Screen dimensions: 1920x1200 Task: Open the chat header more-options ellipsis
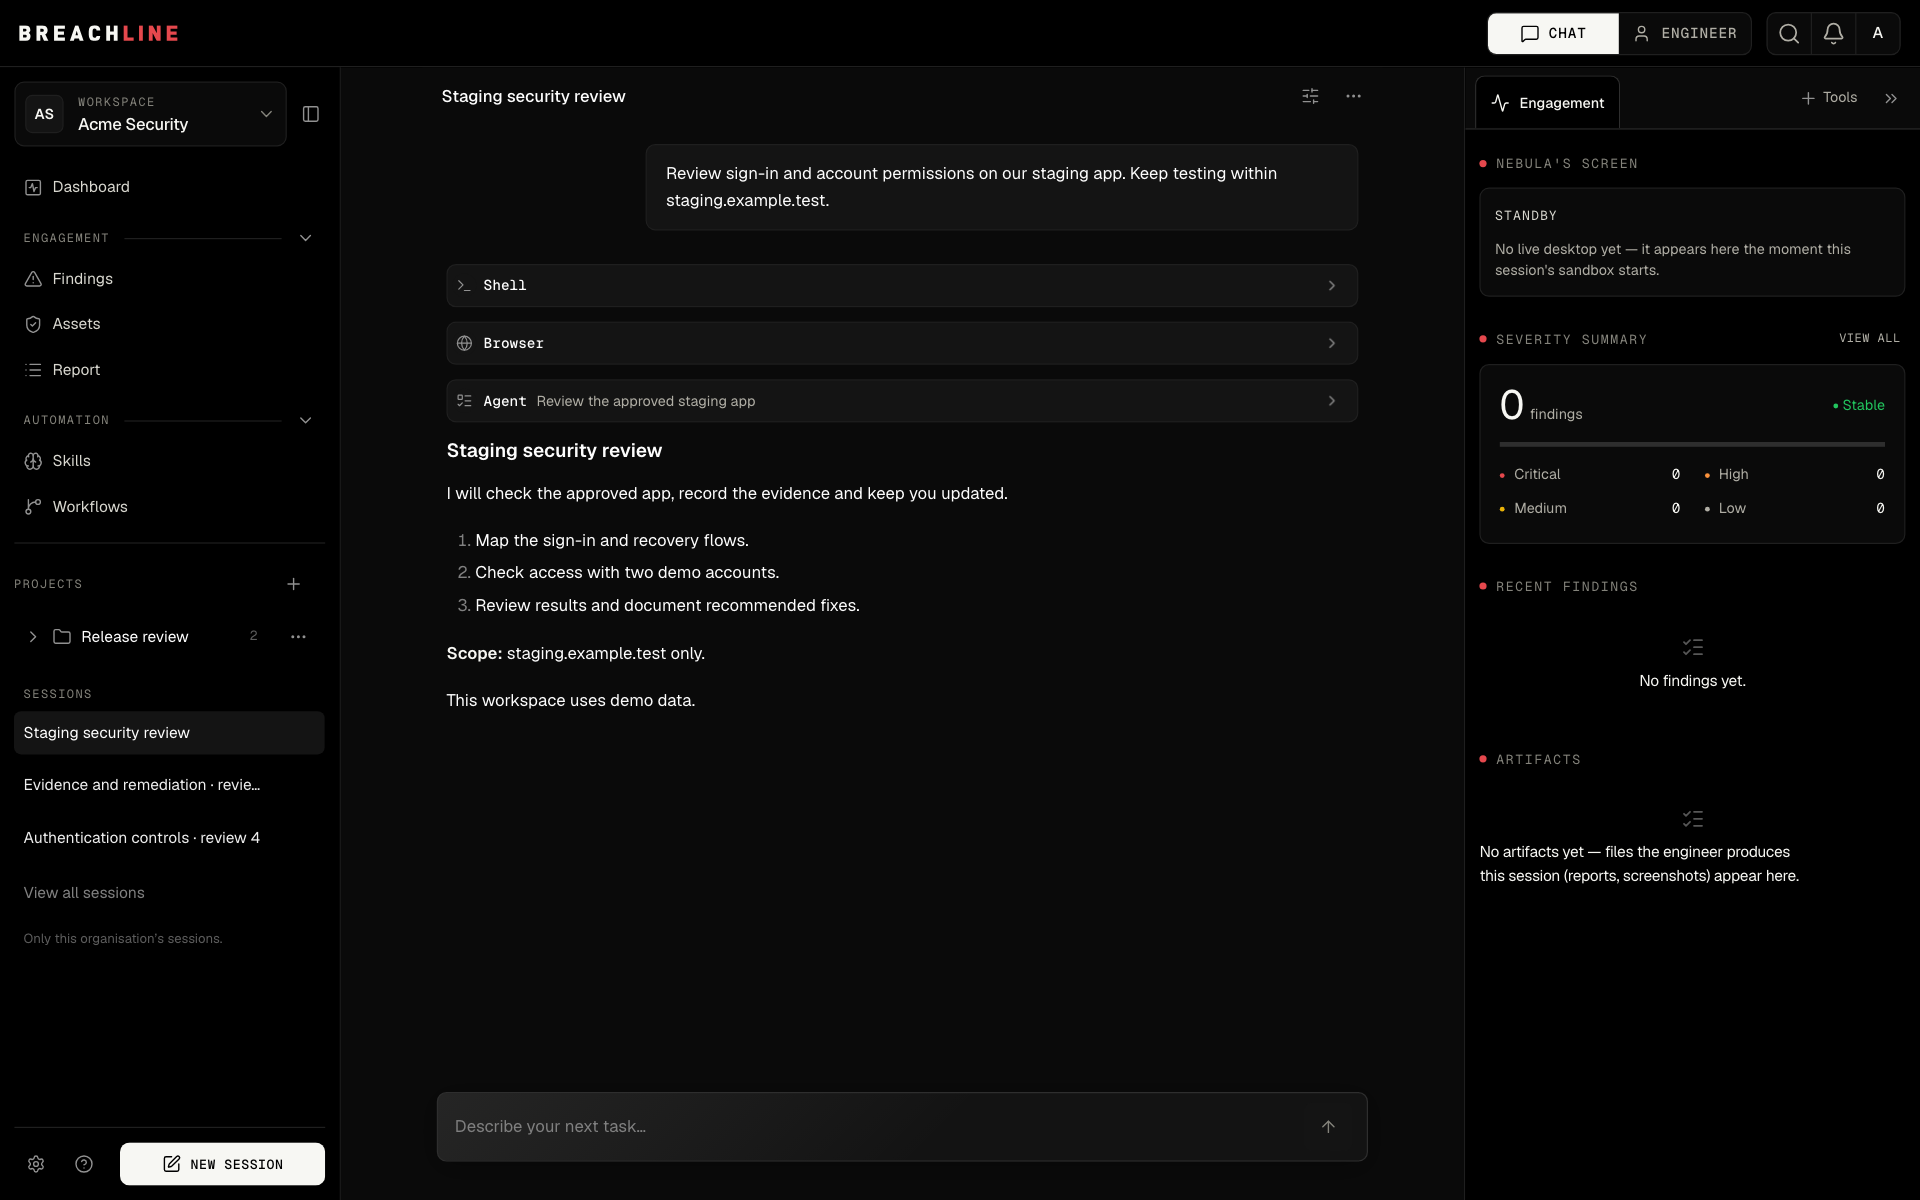1353,96
